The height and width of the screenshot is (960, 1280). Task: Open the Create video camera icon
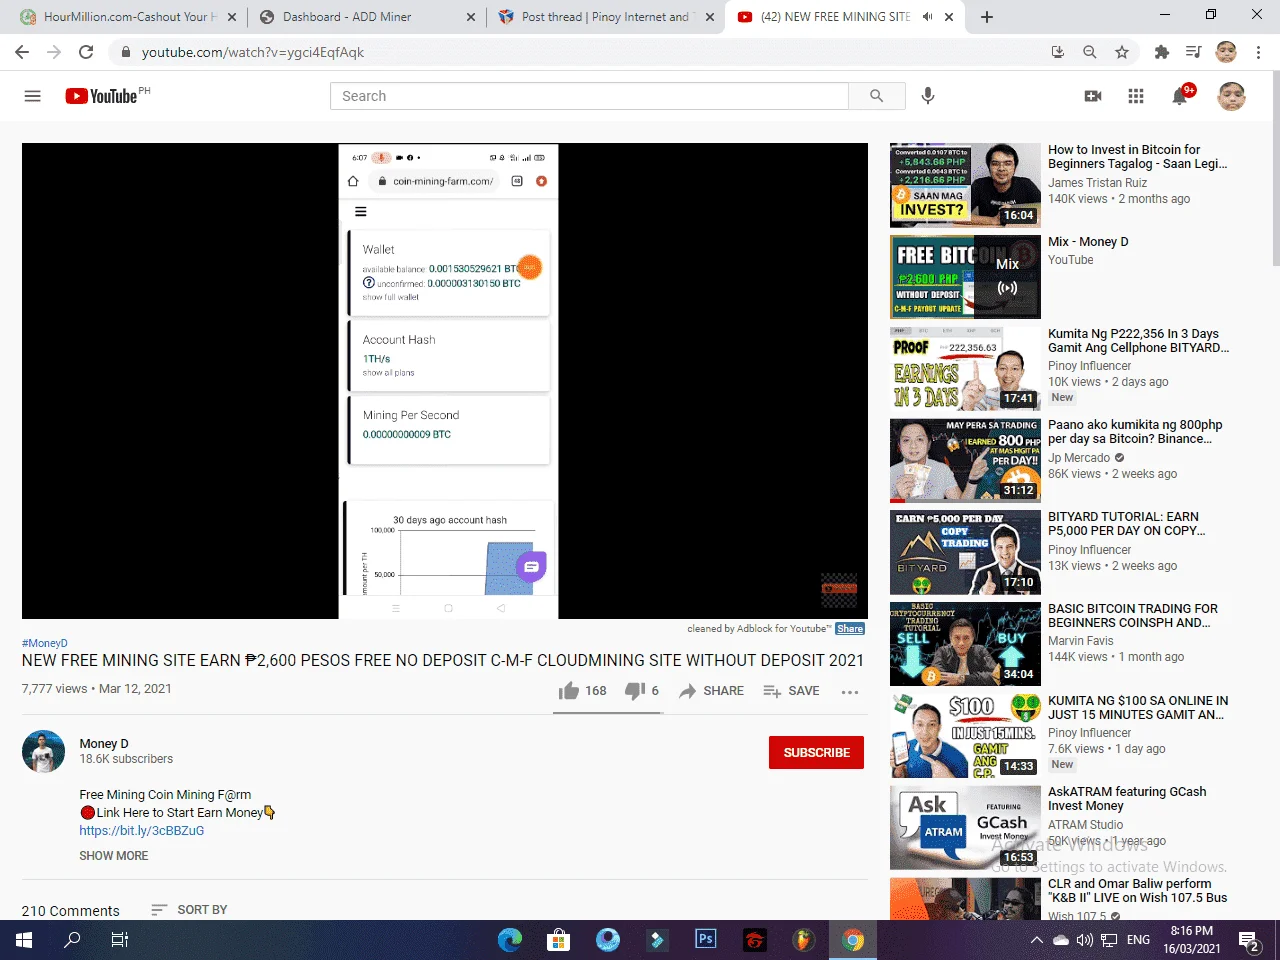click(1093, 96)
